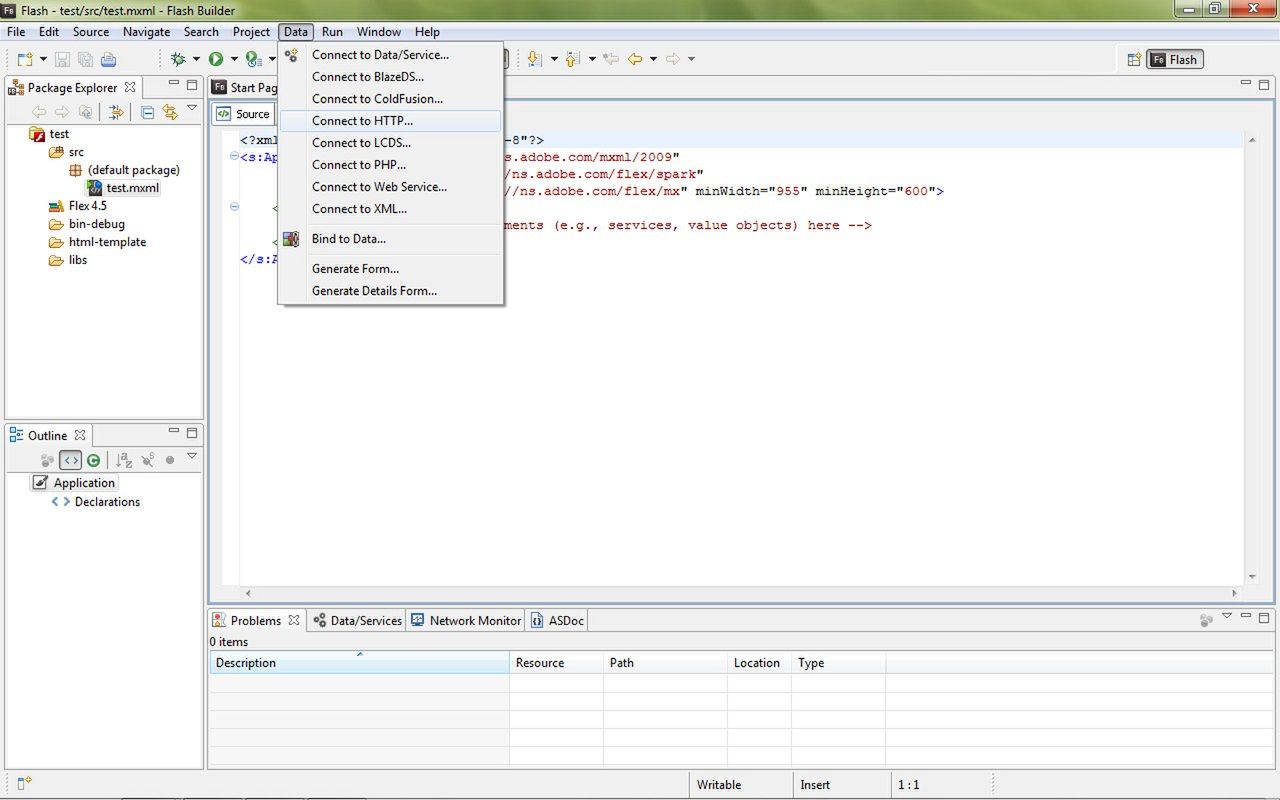Viewport: 1280px width, 800px height.
Task: Collapse the s:Application code fold marker
Action: click(x=234, y=156)
